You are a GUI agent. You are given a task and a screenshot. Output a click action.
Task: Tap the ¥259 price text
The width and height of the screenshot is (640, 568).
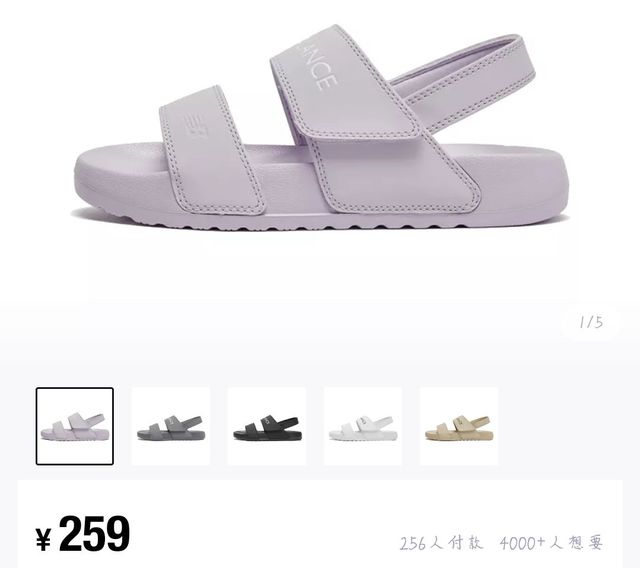(83, 534)
